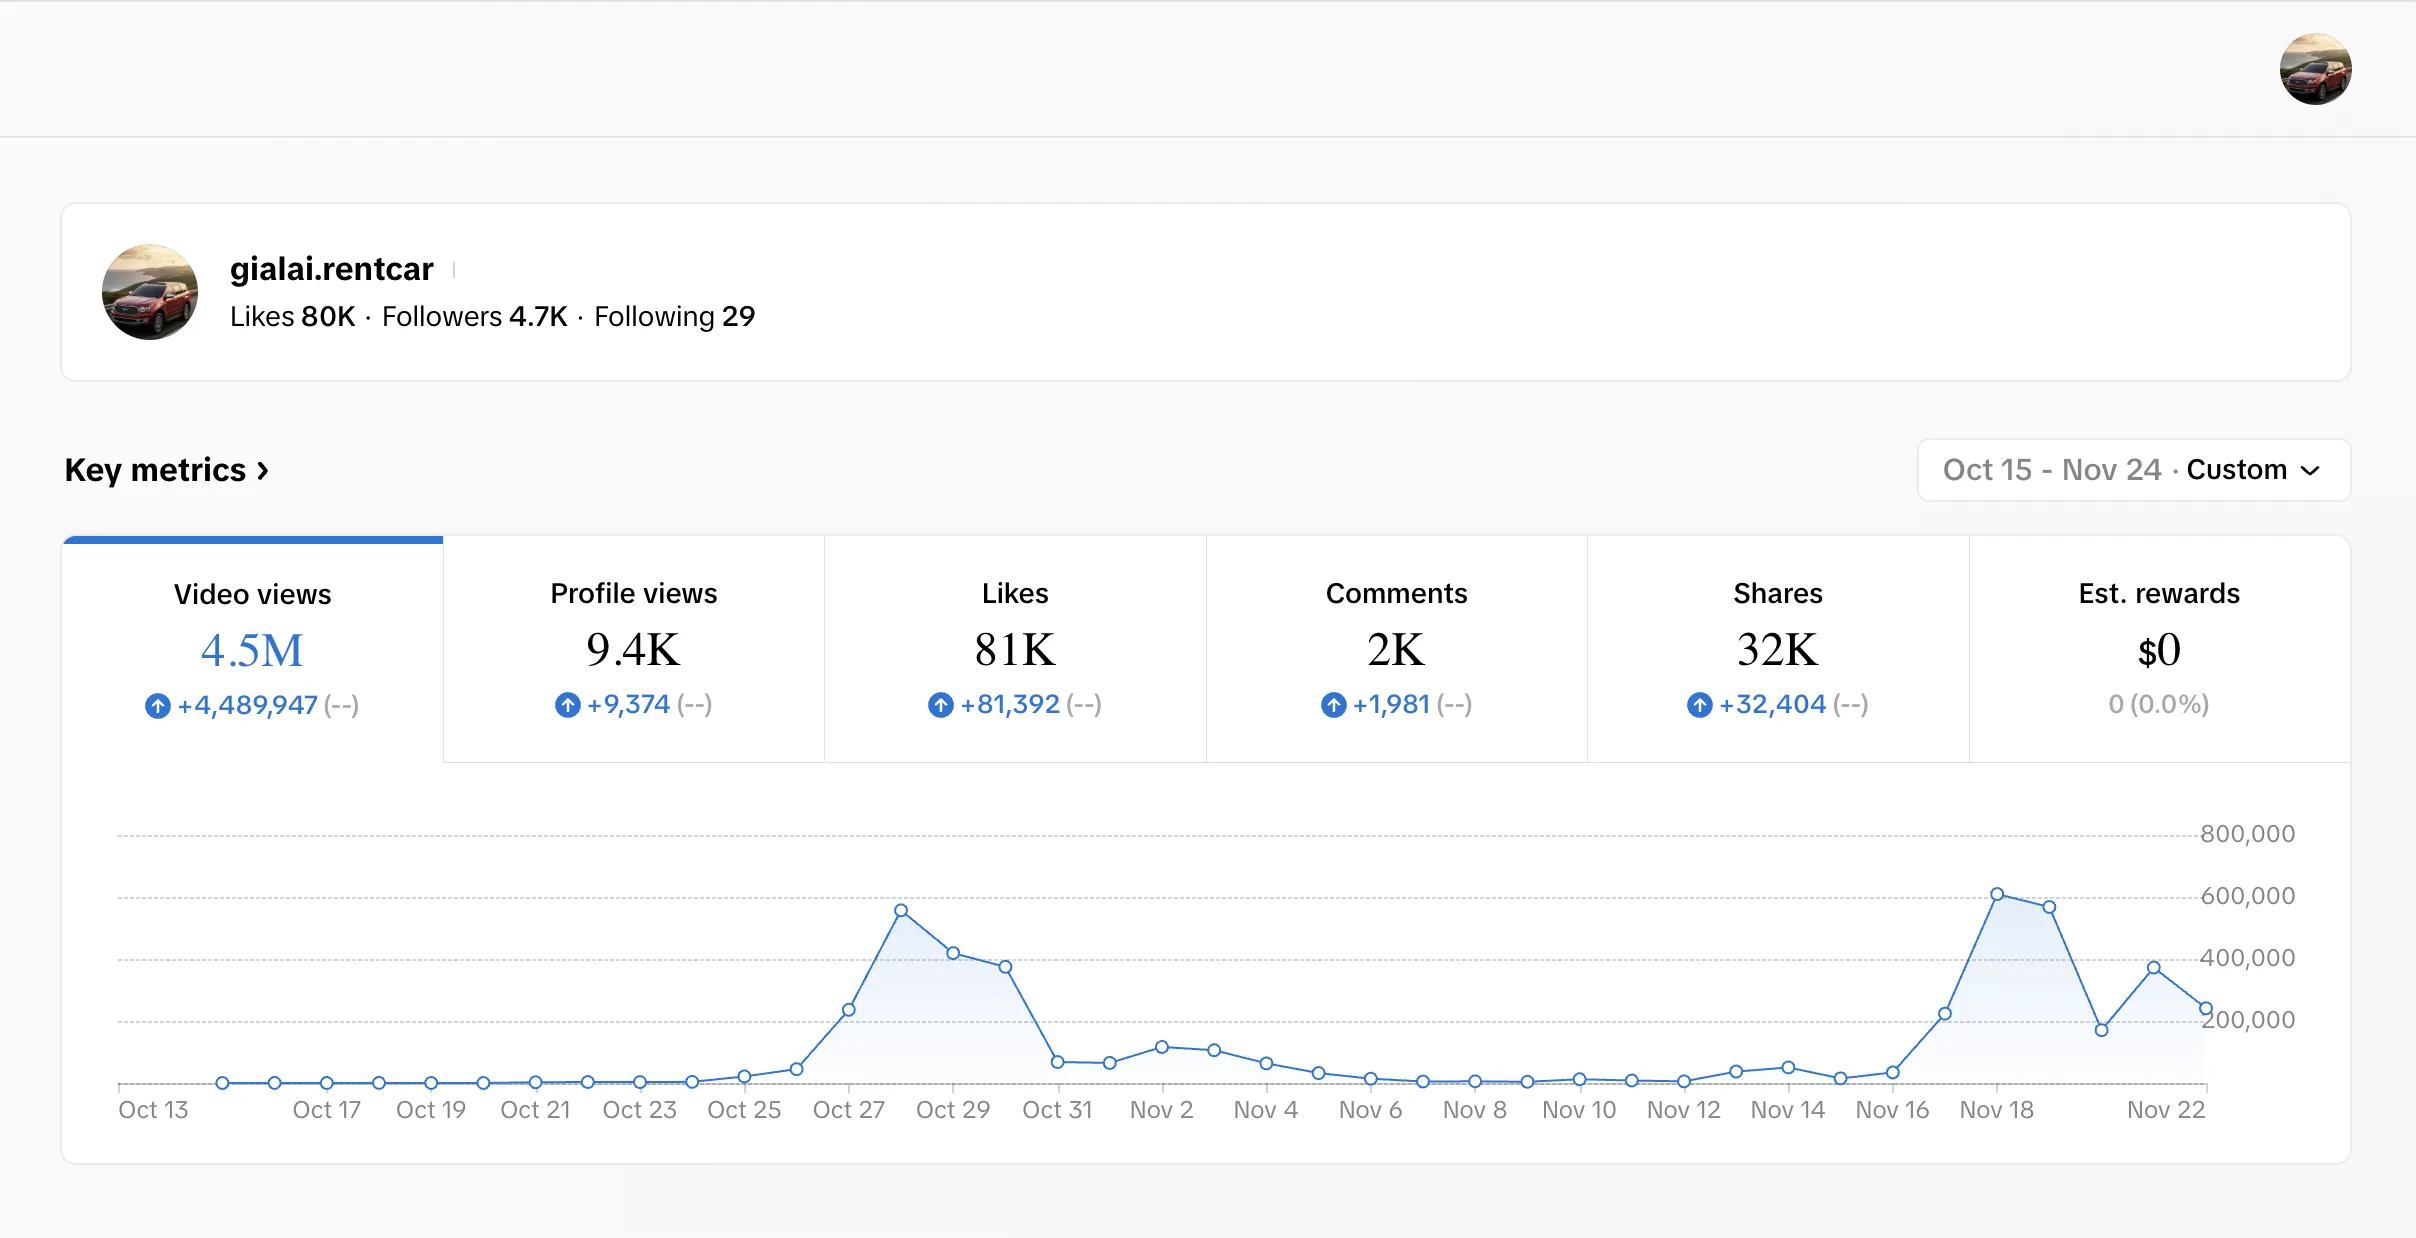Click the up-arrow icon under Video views
This screenshot has width=2416, height=1238.
pyautogui.click(x=158, y=706)
